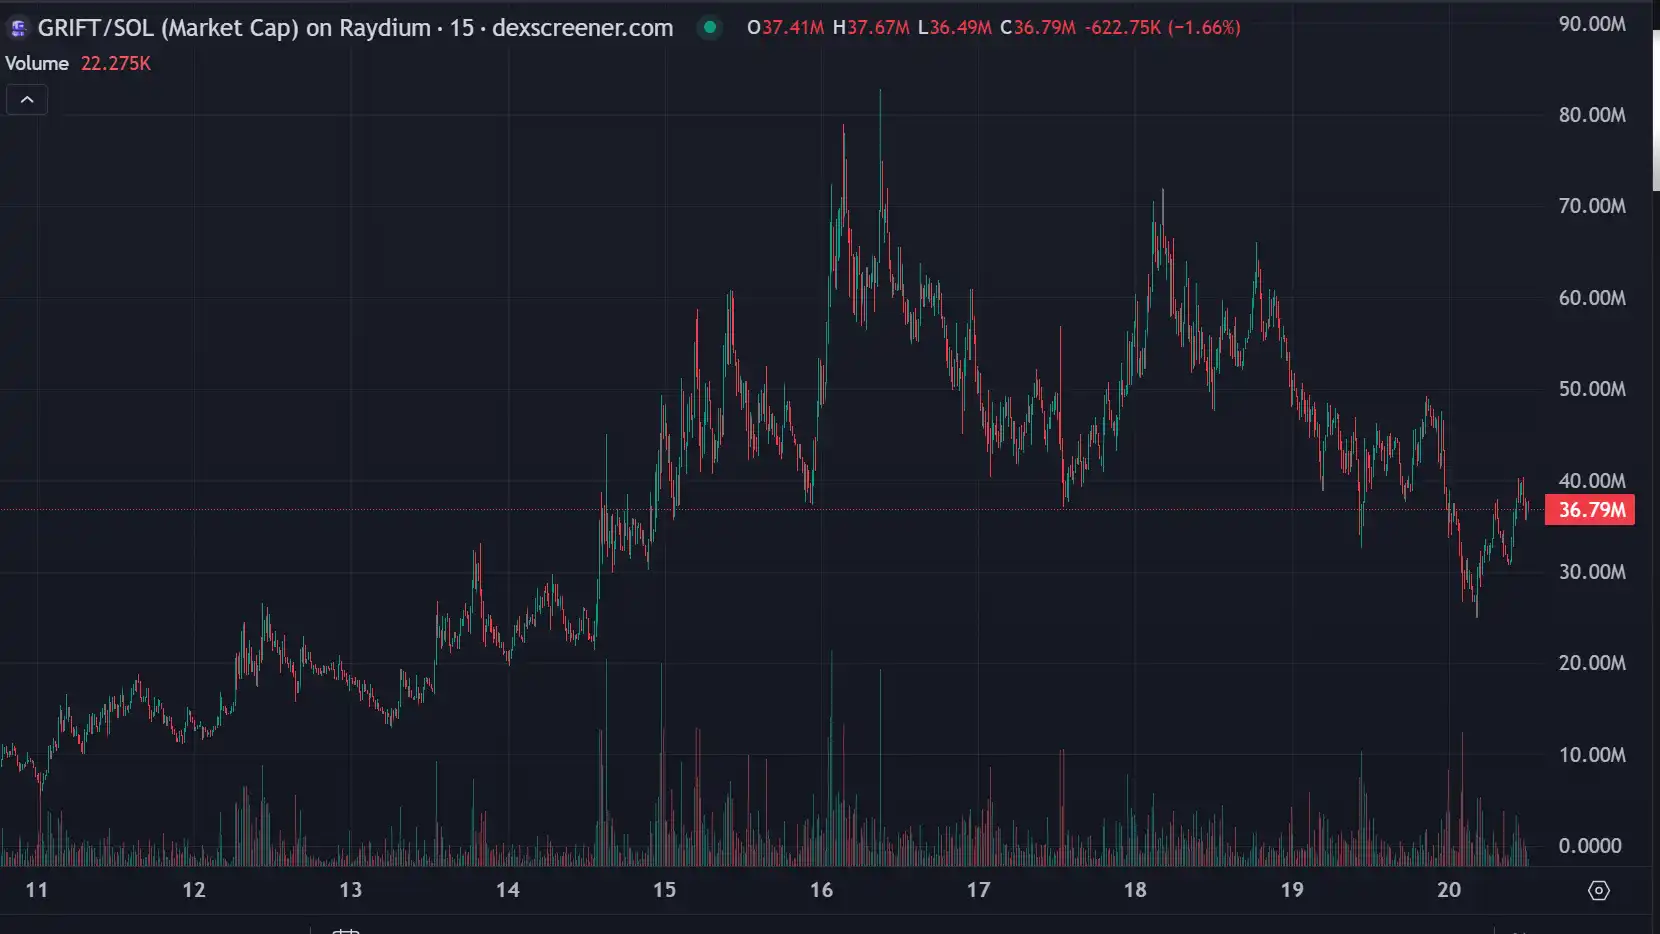This screenshot has width=1660, height=934.
Task: Click the 60.00M price axis label
Action: pyautogui.click(x=1592, y=298)
